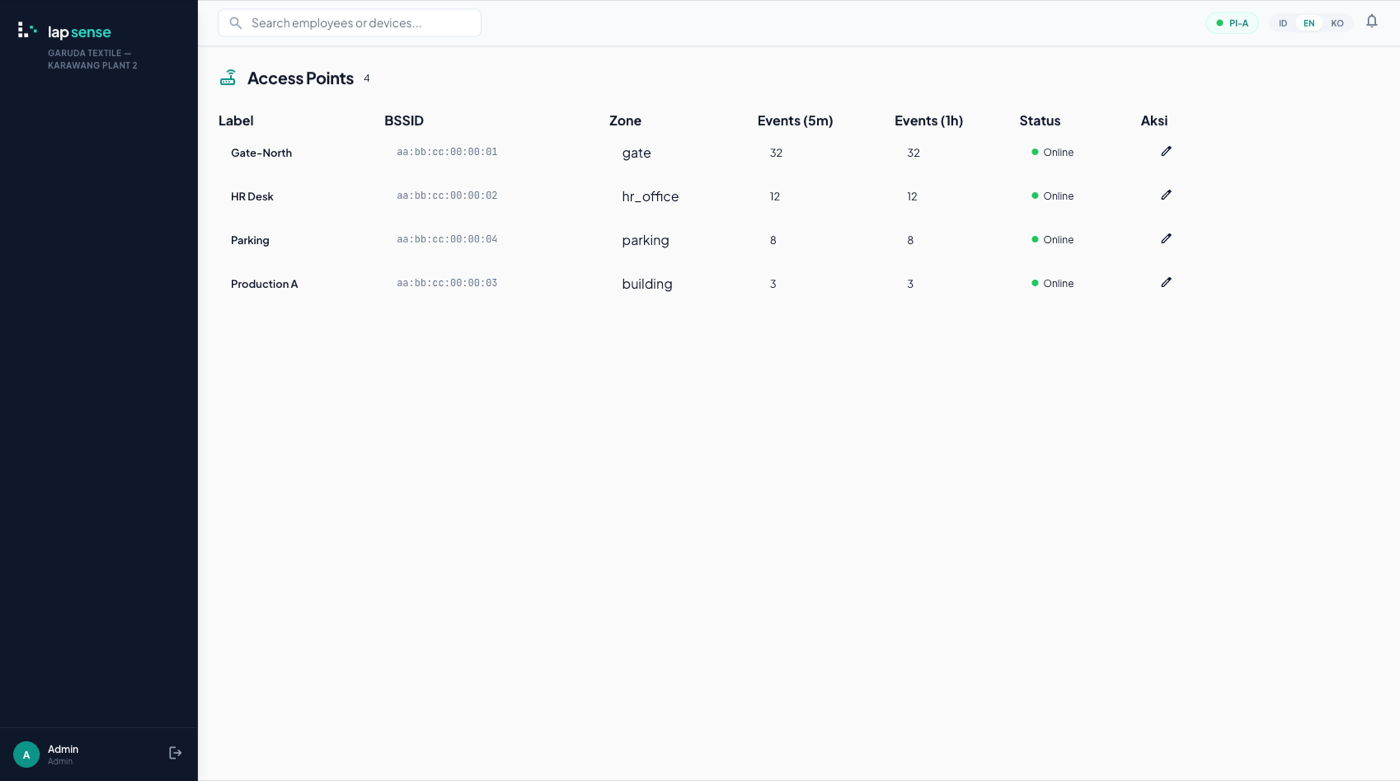Click the Aksi column header

tap(1154, 121)
